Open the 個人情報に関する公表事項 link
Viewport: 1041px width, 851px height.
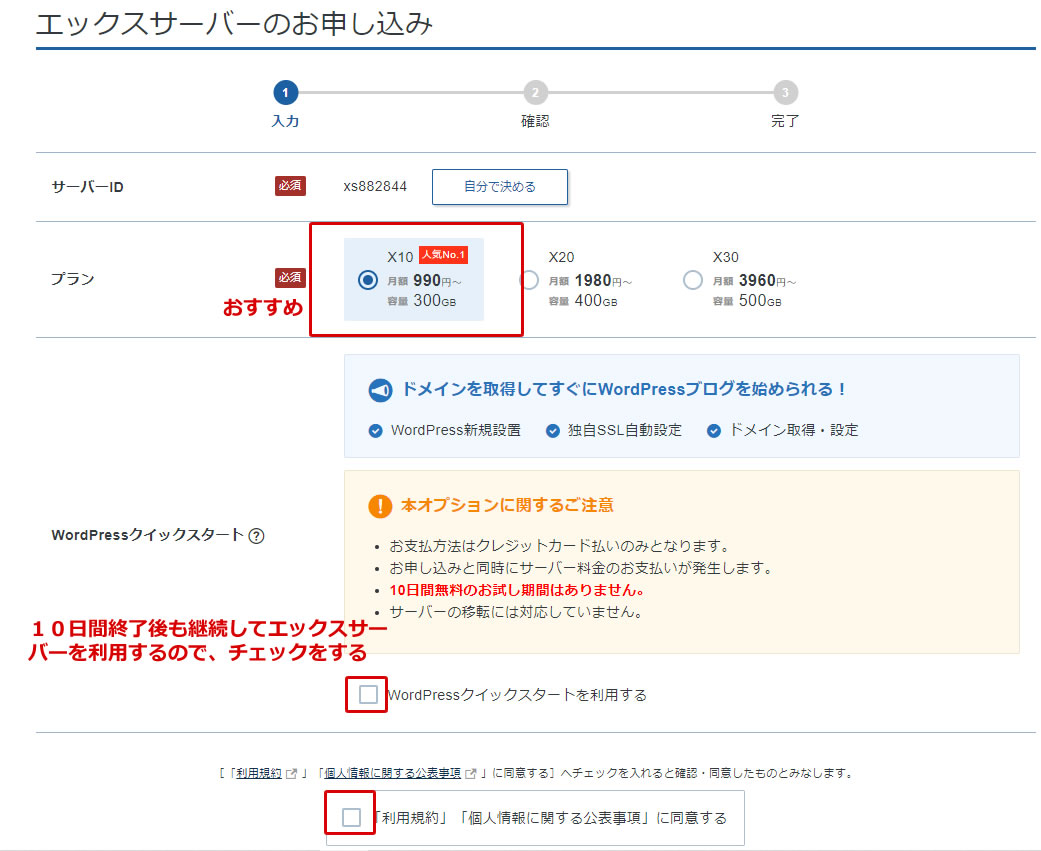[392, 773]
